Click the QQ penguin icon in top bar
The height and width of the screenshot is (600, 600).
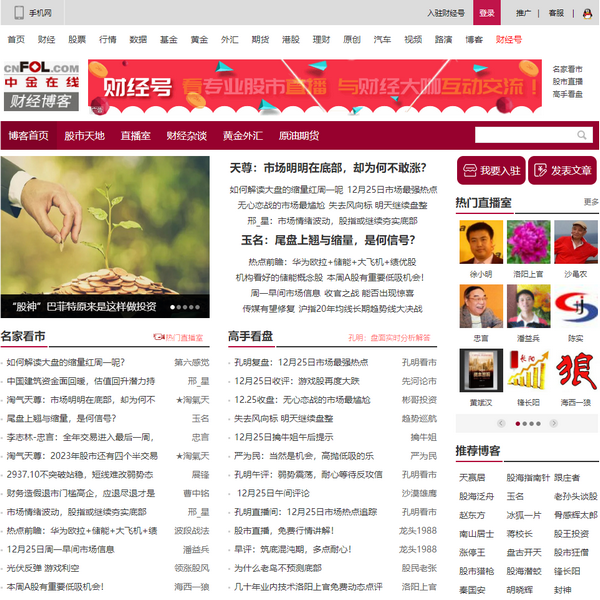[587, 13]
